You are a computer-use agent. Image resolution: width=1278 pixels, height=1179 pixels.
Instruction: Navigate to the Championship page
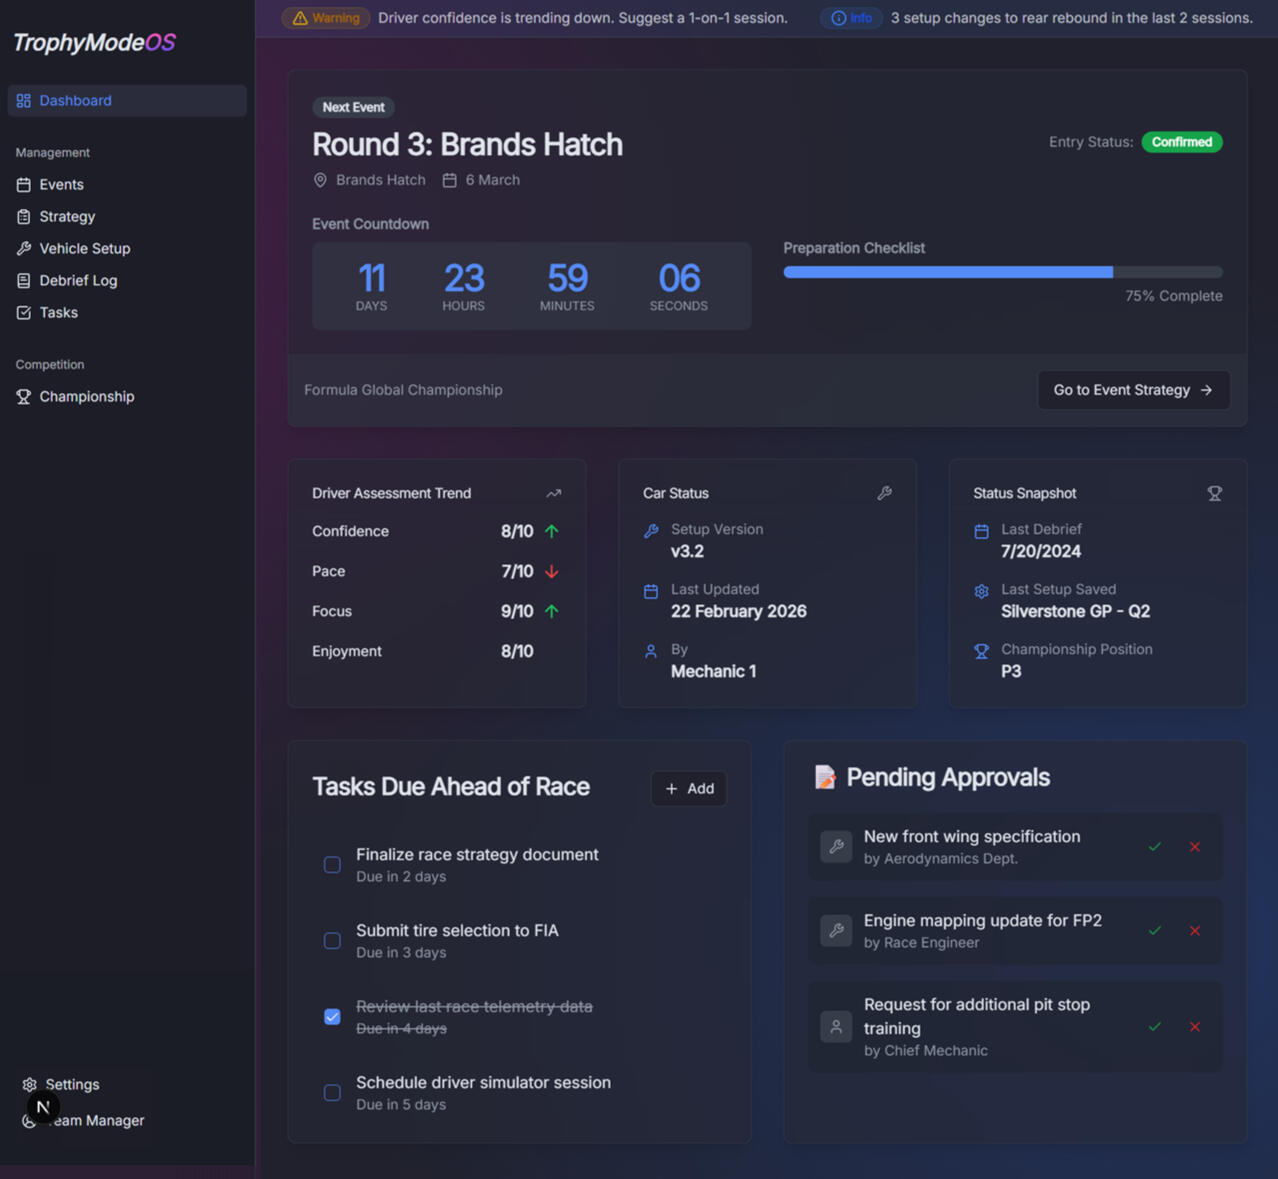86,397
